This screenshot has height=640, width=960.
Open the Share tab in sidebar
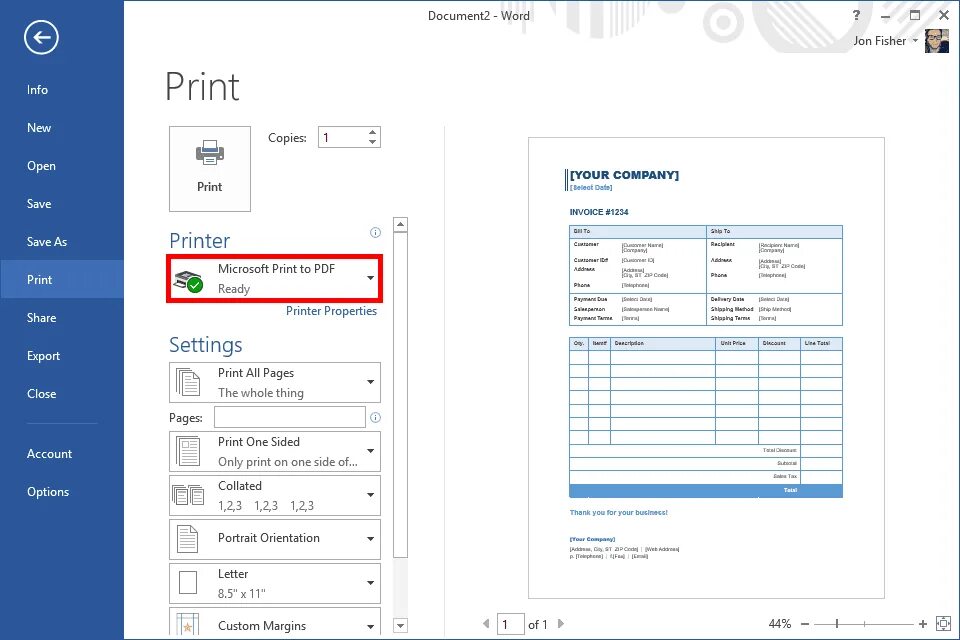click(42, 317)
